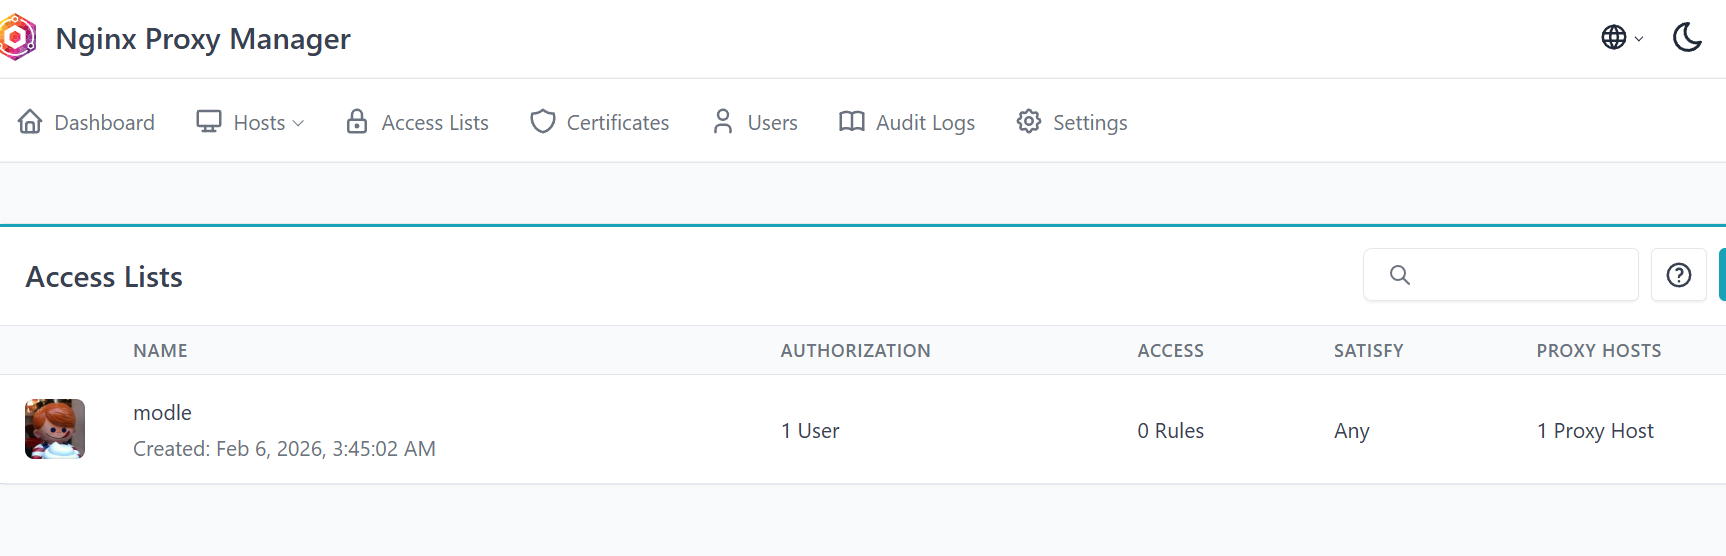Click the book icon for Audit Logs
Image resolution: width=1726 pixels, height=556 pixels.
pyautogui.click(x=851, y=122)
